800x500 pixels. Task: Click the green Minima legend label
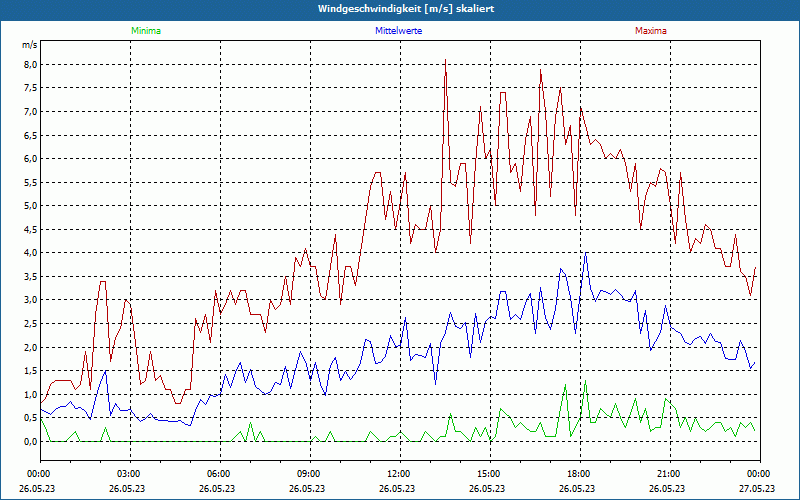pyautogui.click(x=146, y=31)
